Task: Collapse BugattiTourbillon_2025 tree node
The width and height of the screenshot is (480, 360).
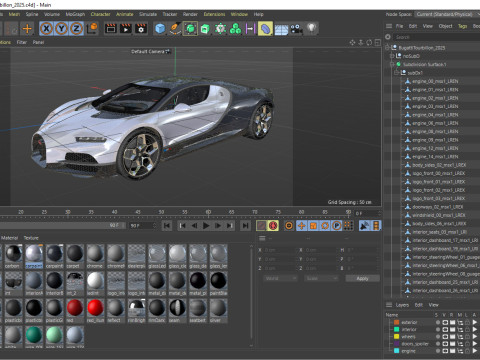Action: click(387, 48)
